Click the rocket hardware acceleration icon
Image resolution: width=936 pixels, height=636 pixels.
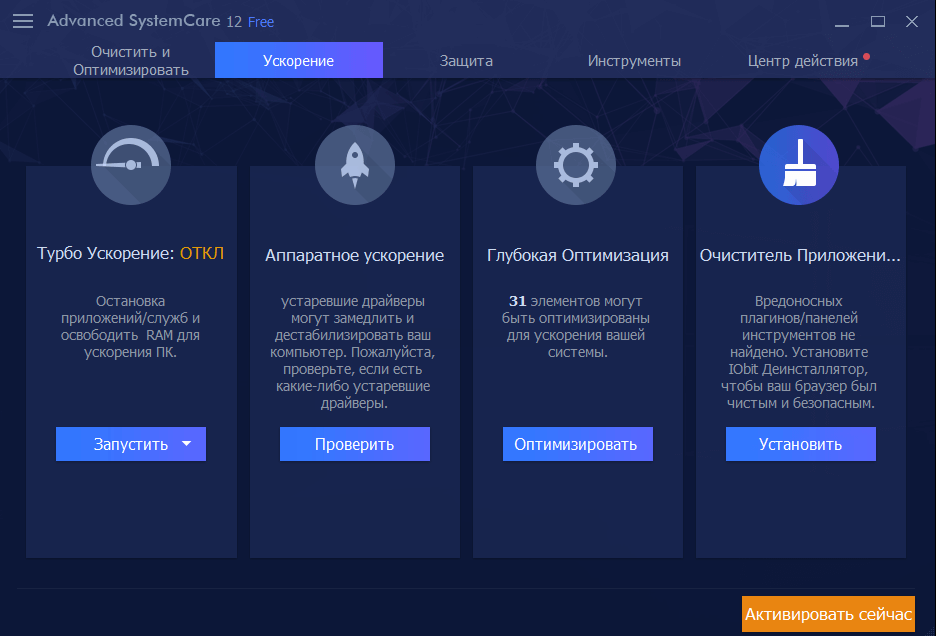click(355, 165)
